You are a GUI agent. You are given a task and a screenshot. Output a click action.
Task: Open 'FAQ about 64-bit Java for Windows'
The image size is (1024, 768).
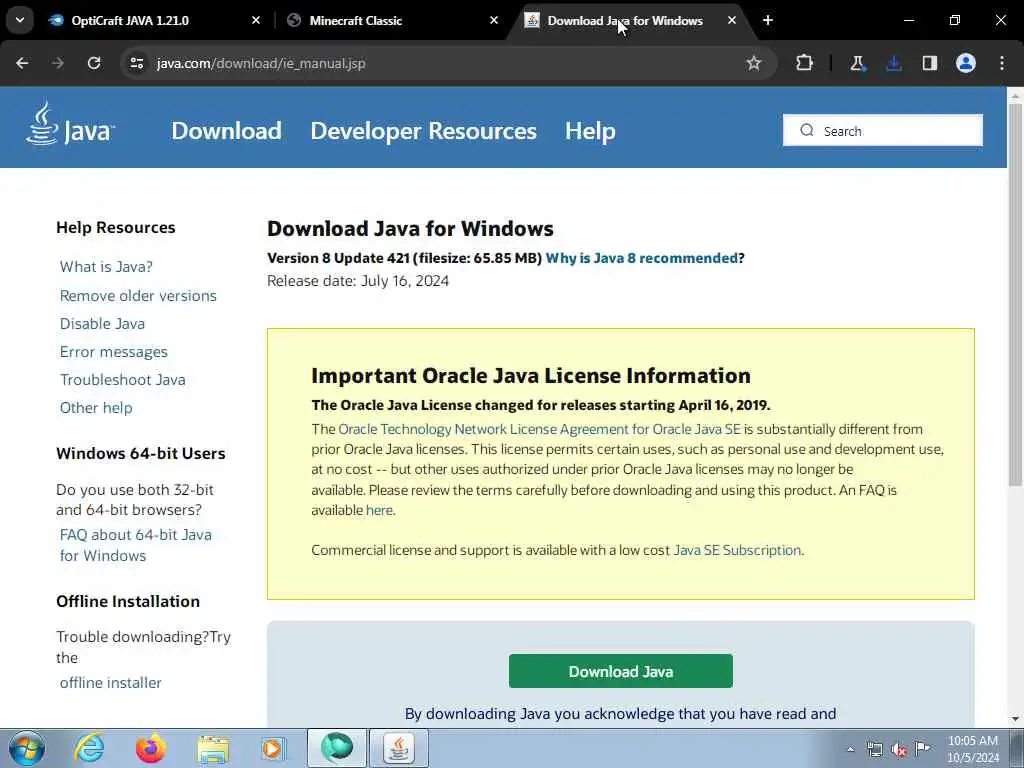(x=136, y=545)
